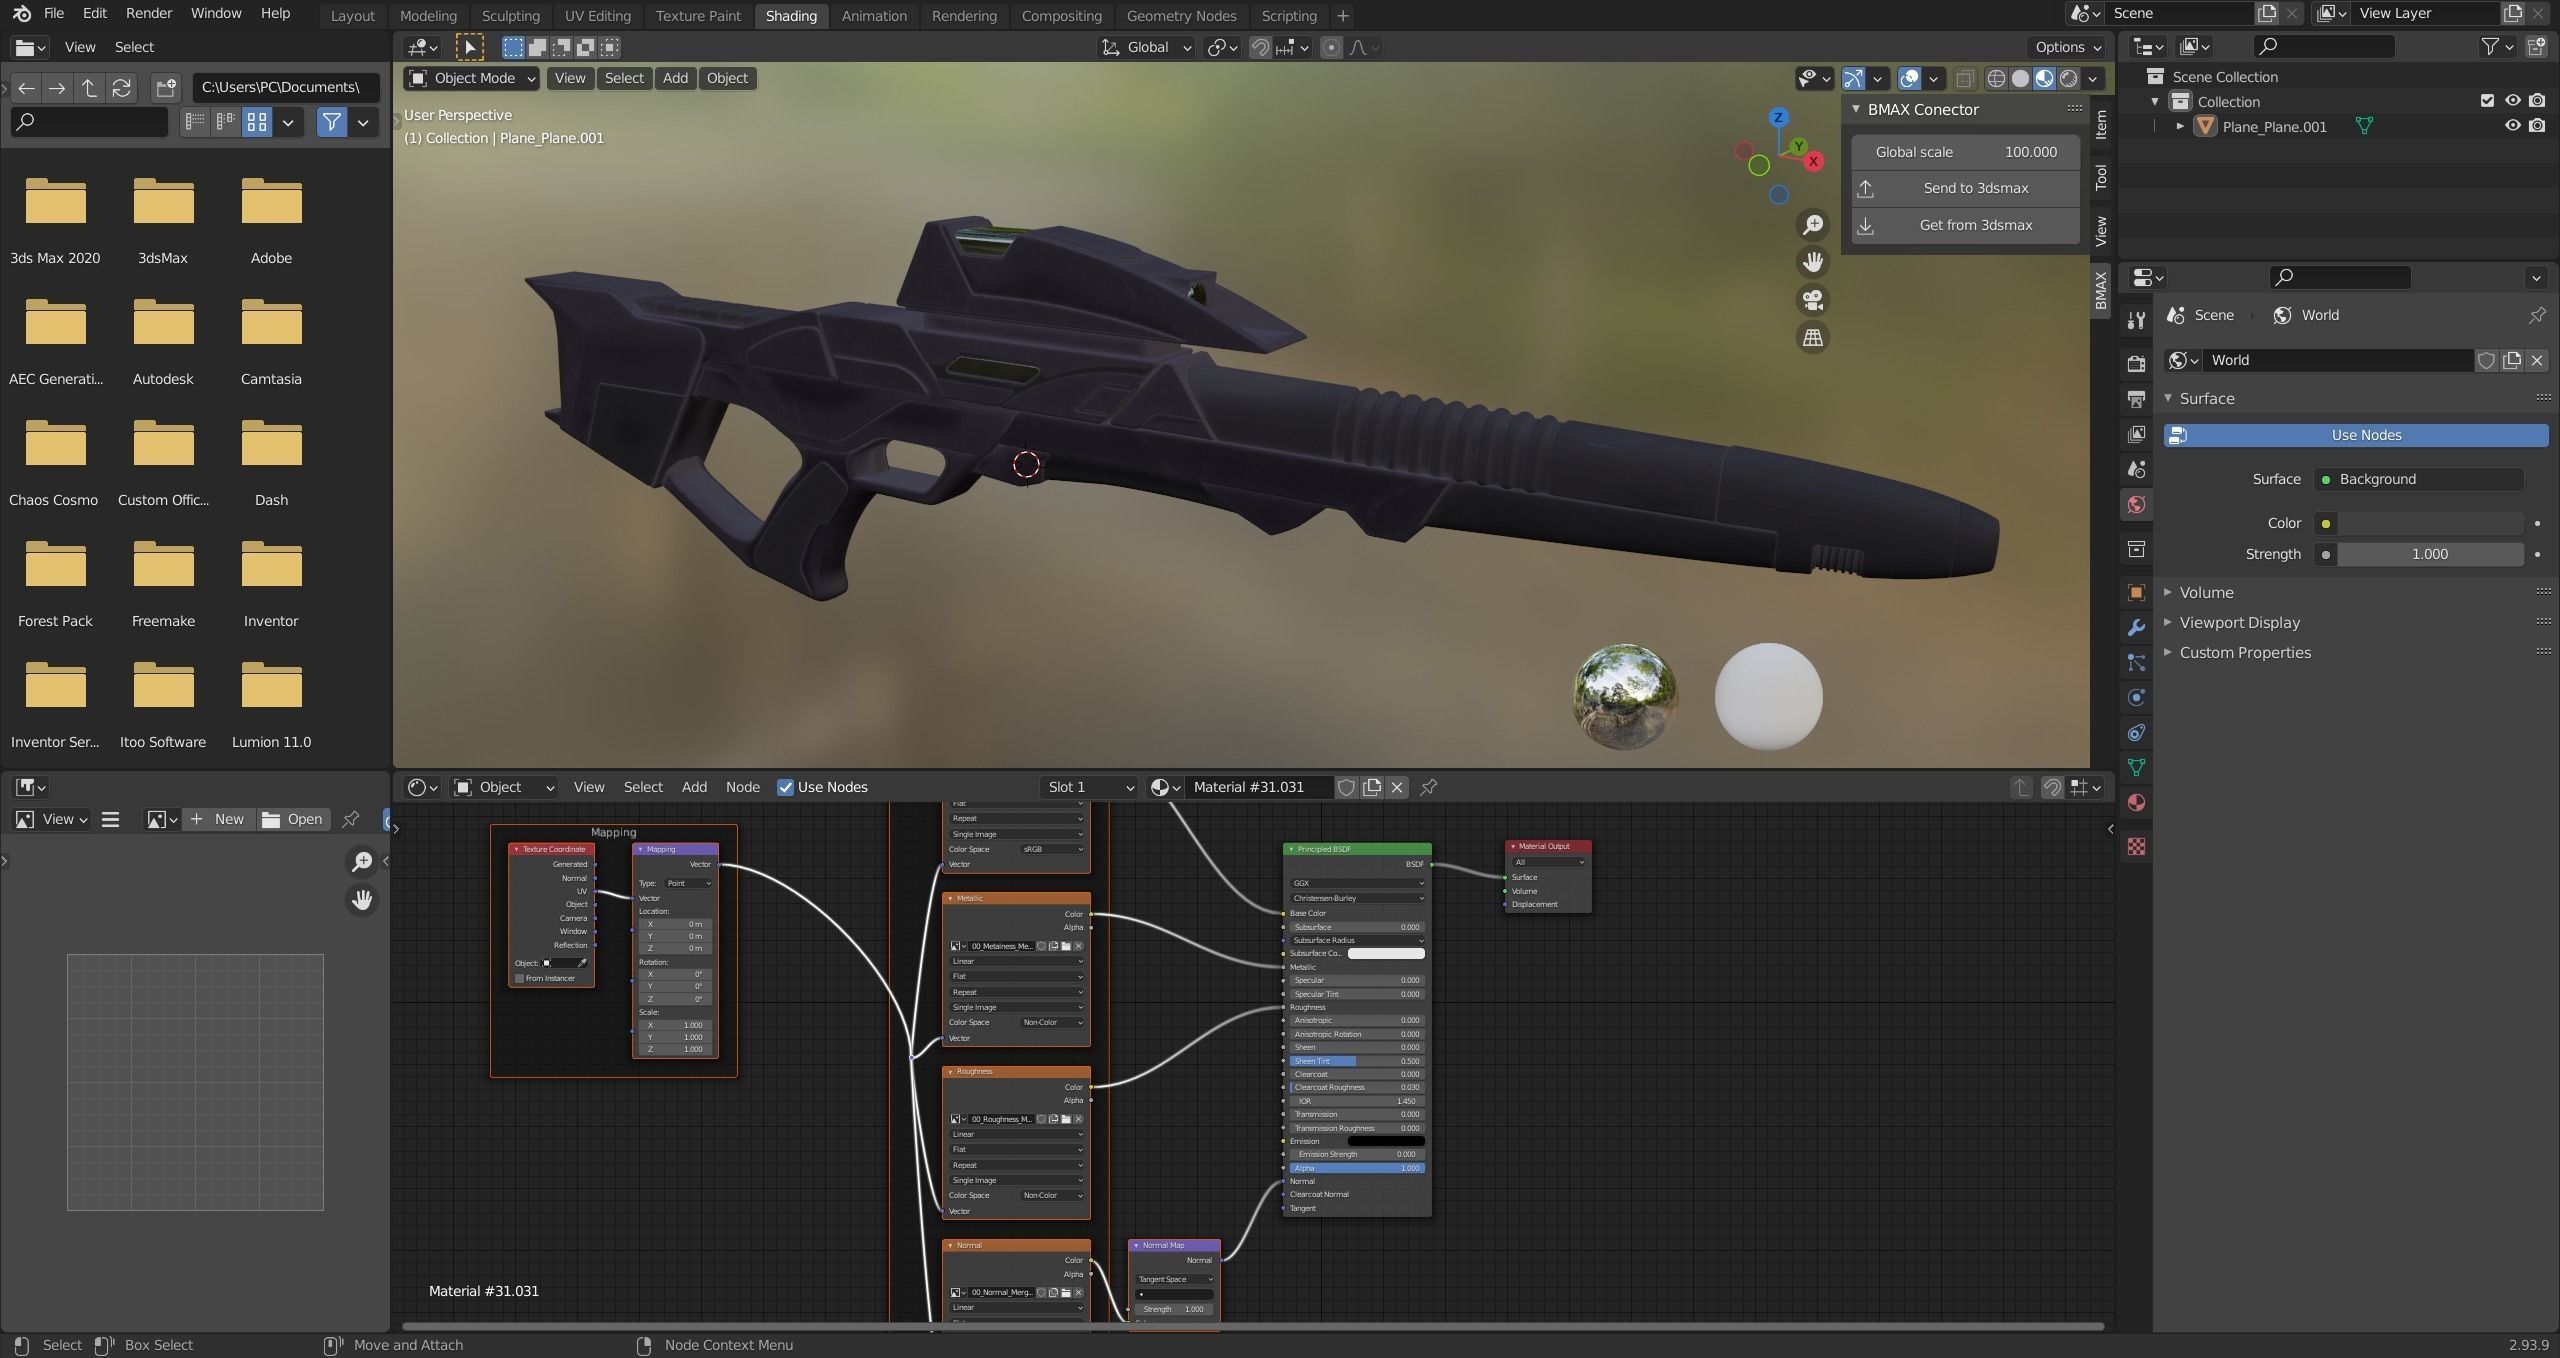Click the Global scale value field
The height and width of the screenshot is (1358, 2560).
click(1965, 152)
